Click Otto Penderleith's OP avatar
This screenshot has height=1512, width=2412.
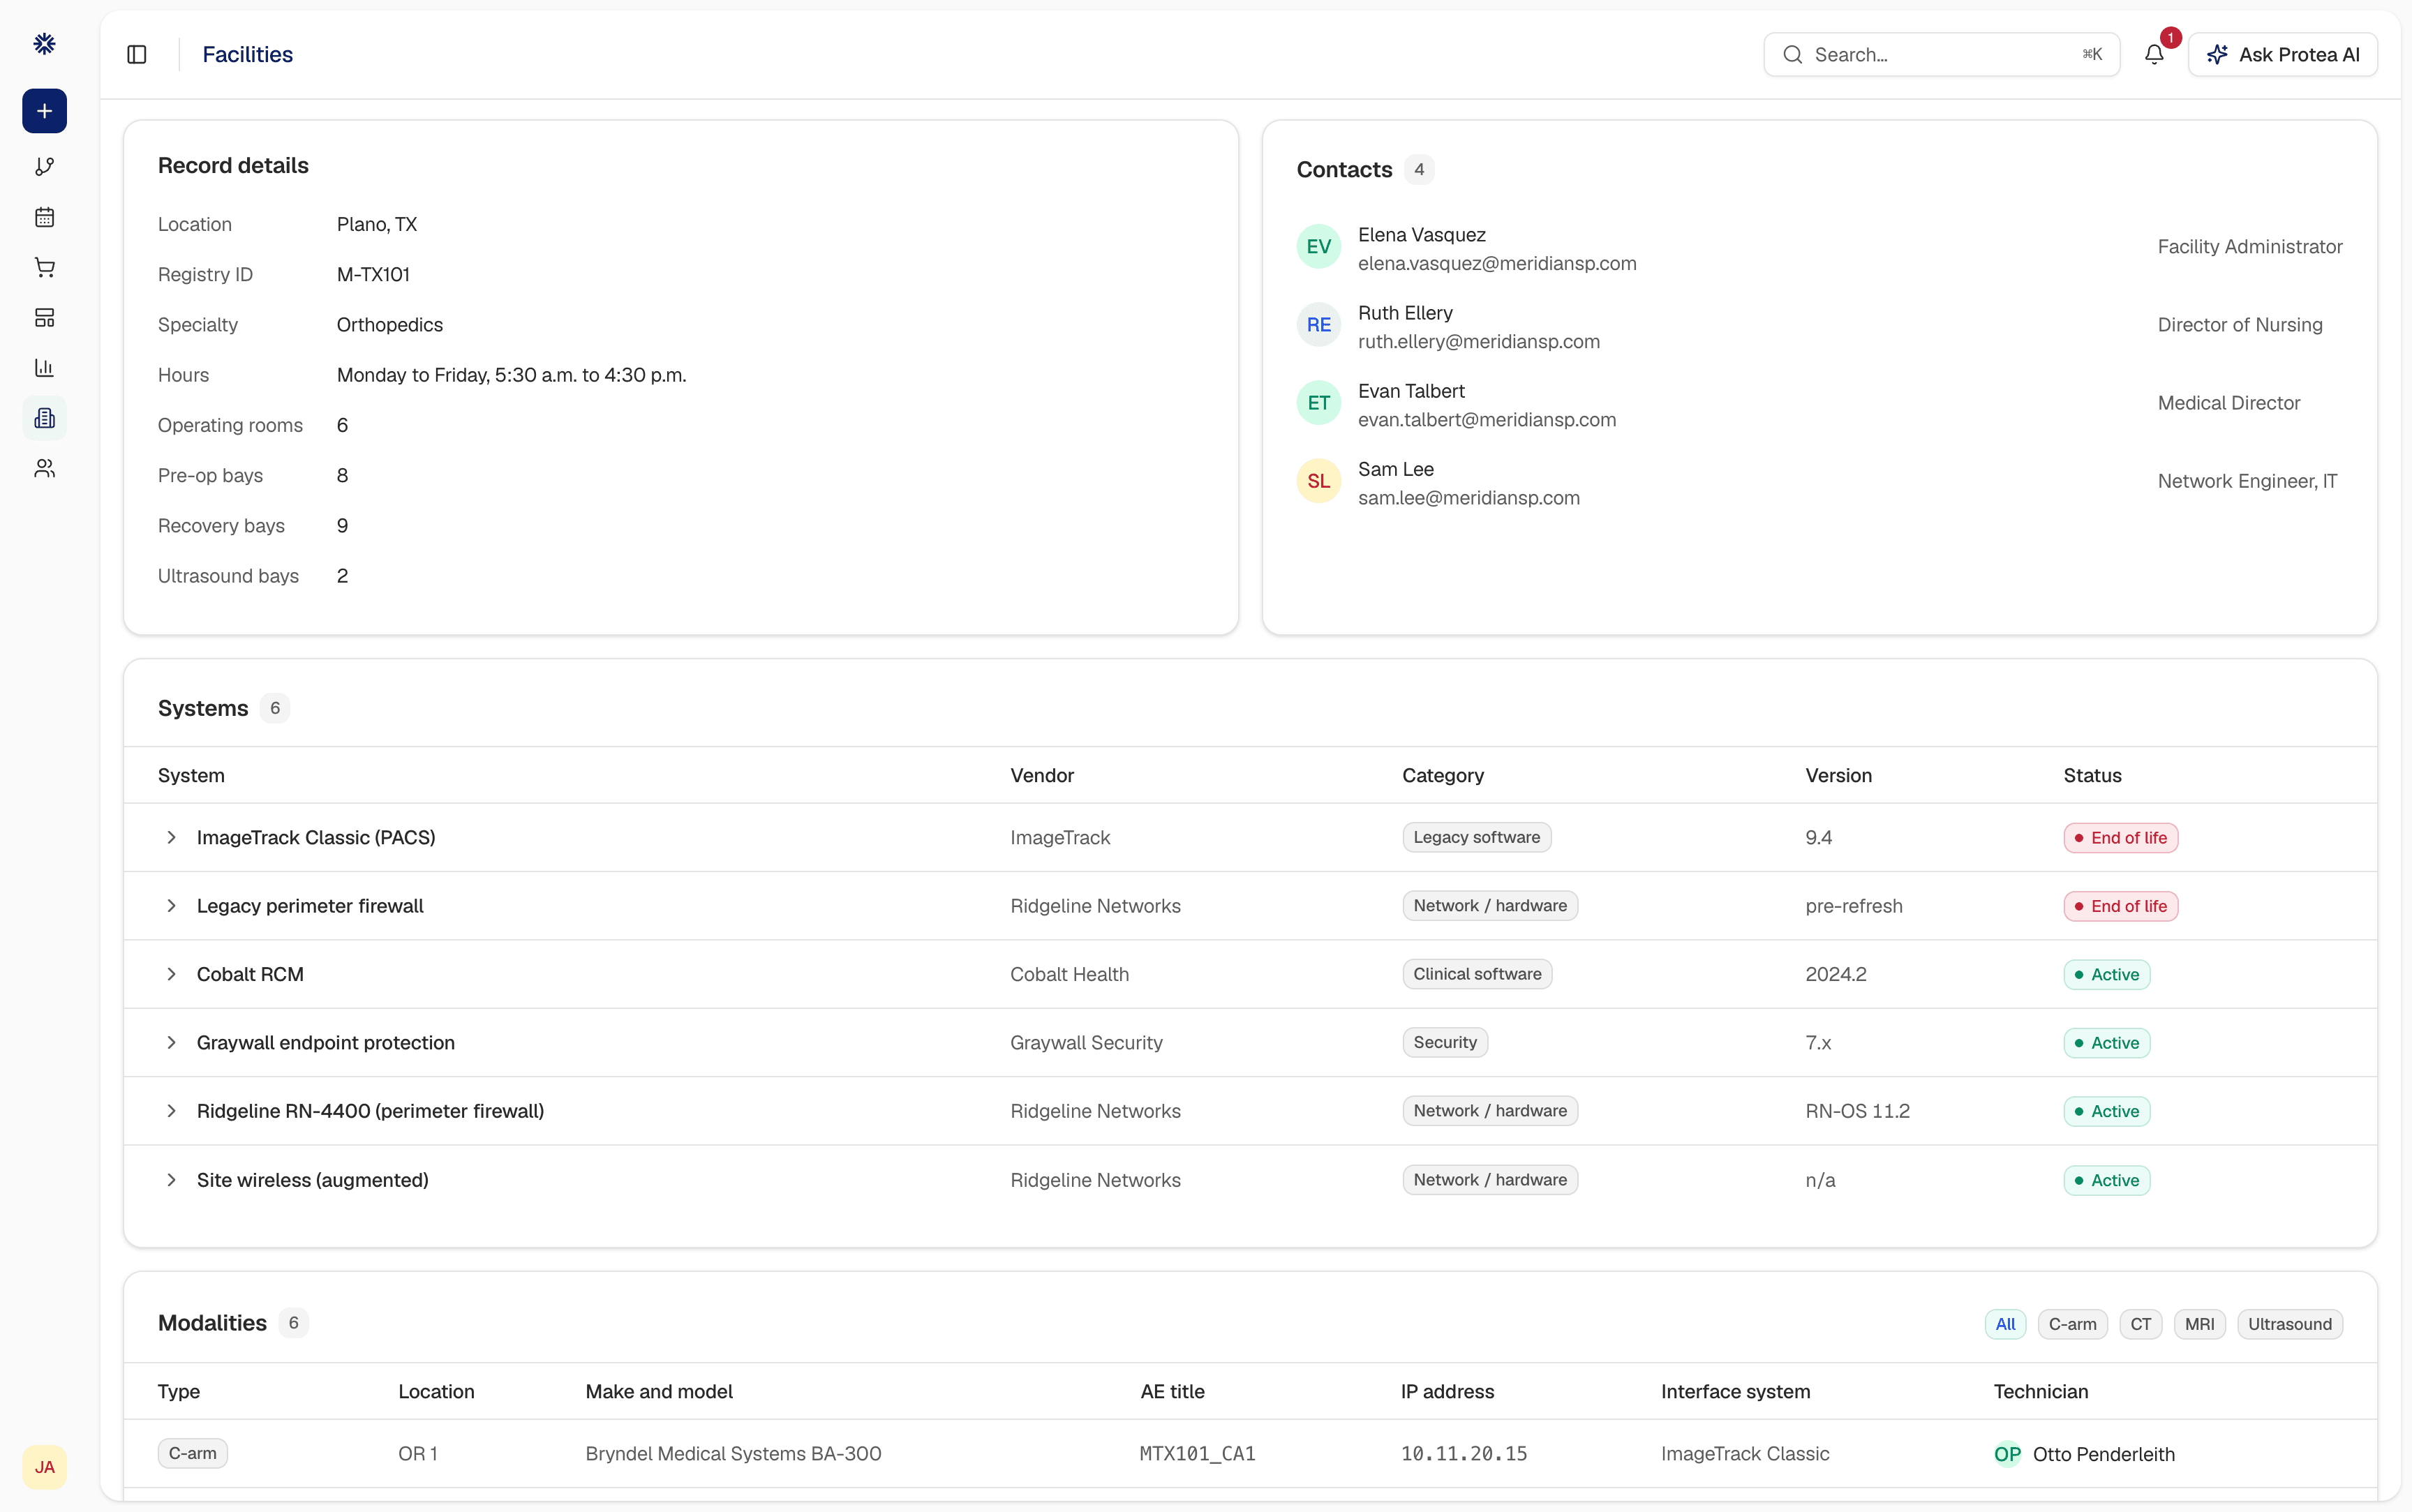point(2007,1454)
